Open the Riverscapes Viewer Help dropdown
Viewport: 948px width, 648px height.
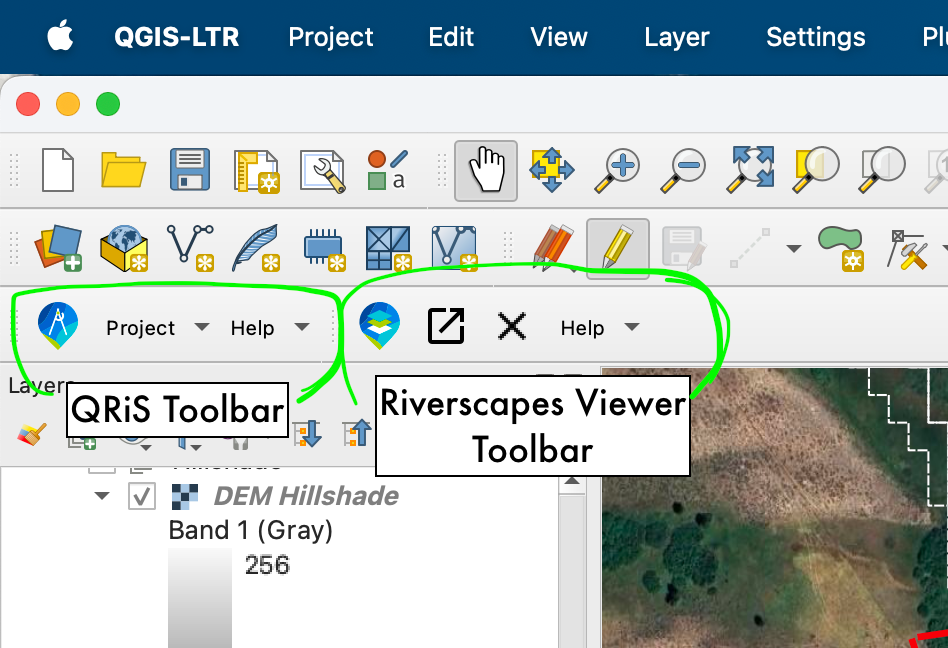[600, 328]
